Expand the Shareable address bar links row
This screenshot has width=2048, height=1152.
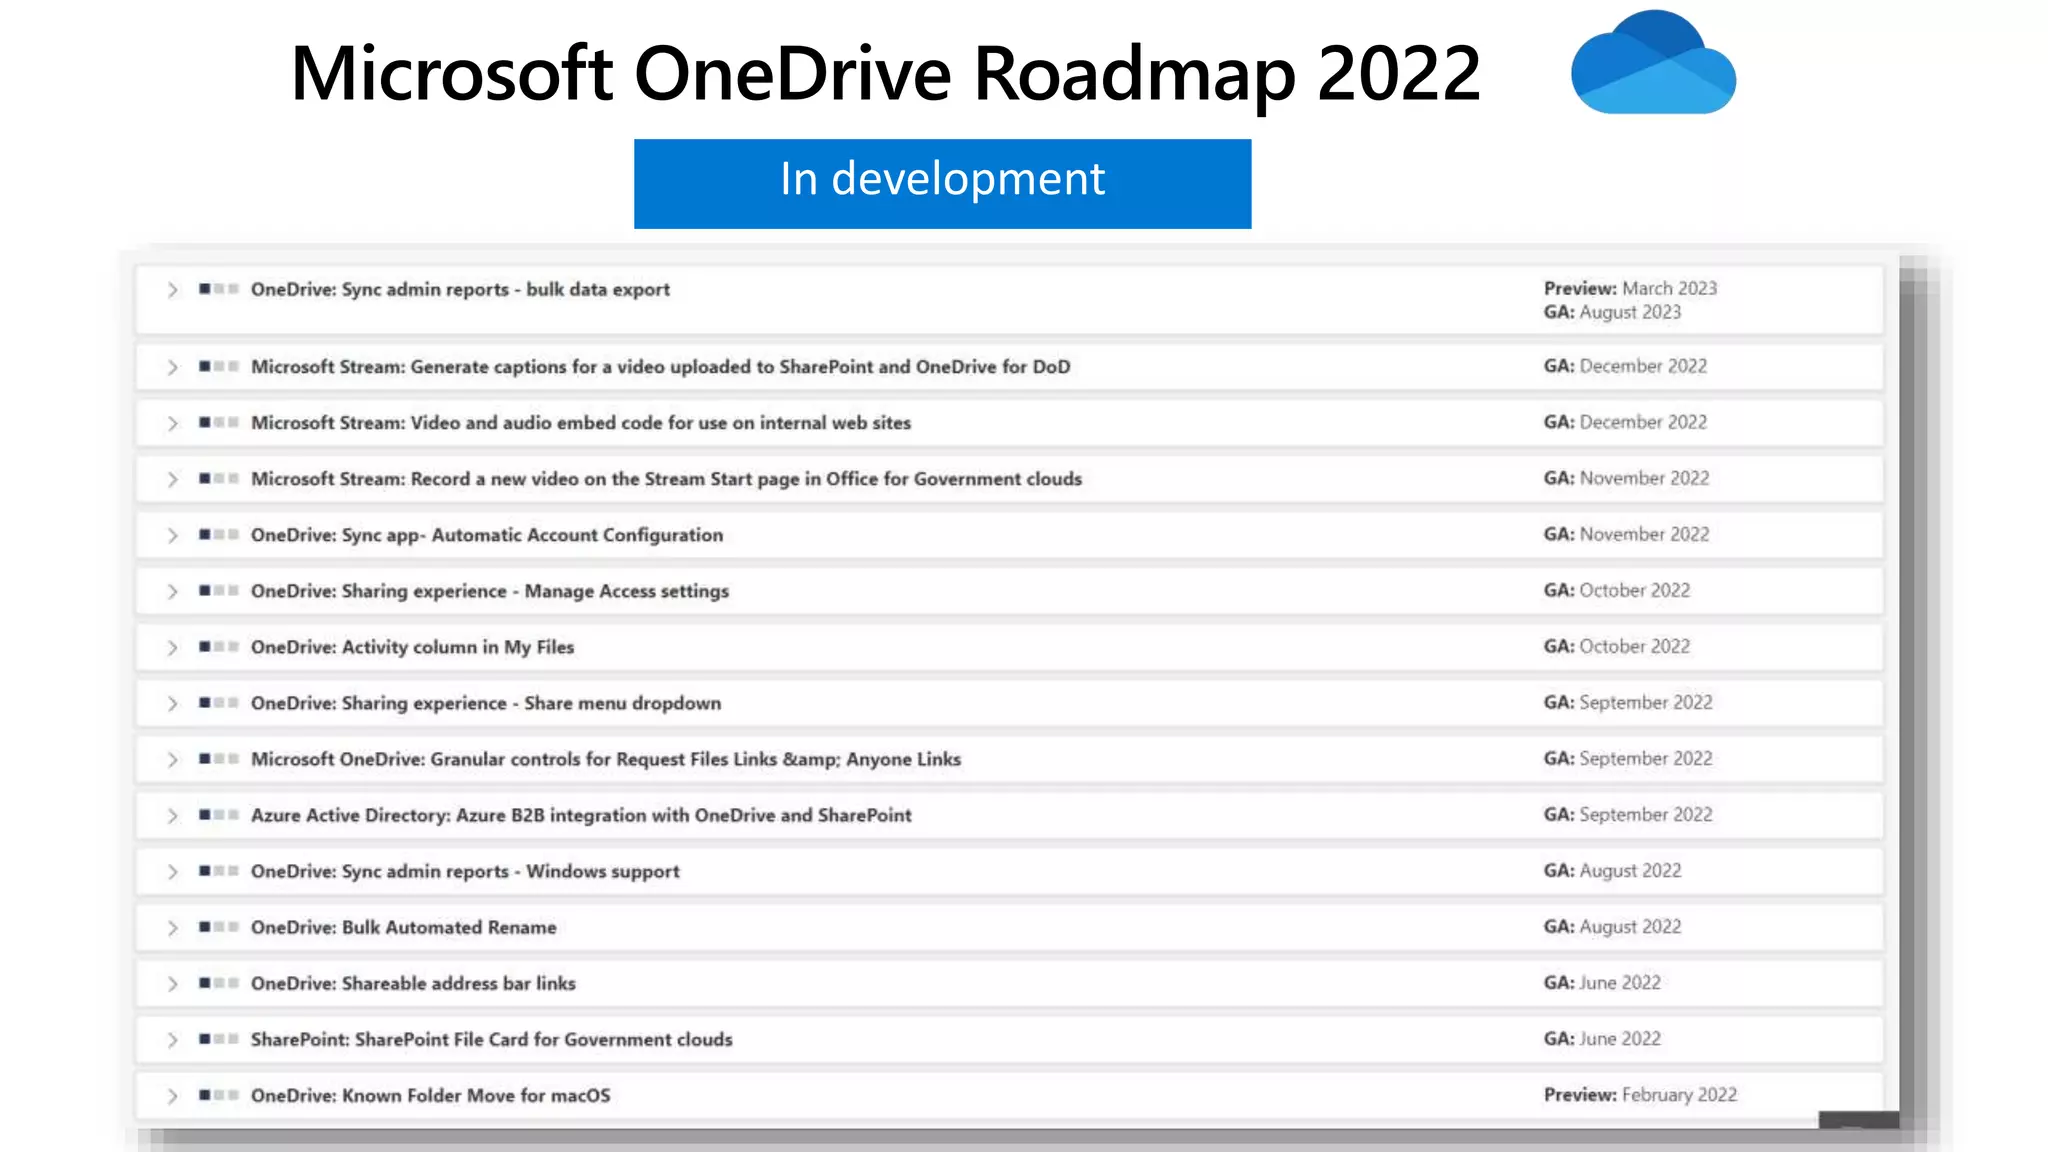[x=172, y=983]
